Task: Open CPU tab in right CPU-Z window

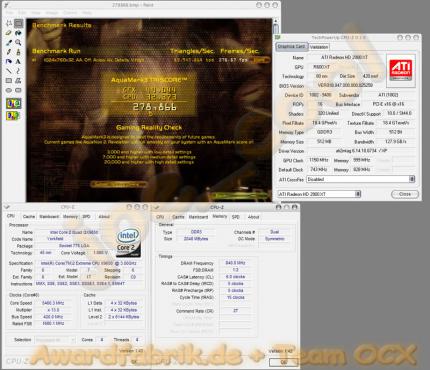Action: click(x=160, y=217)
